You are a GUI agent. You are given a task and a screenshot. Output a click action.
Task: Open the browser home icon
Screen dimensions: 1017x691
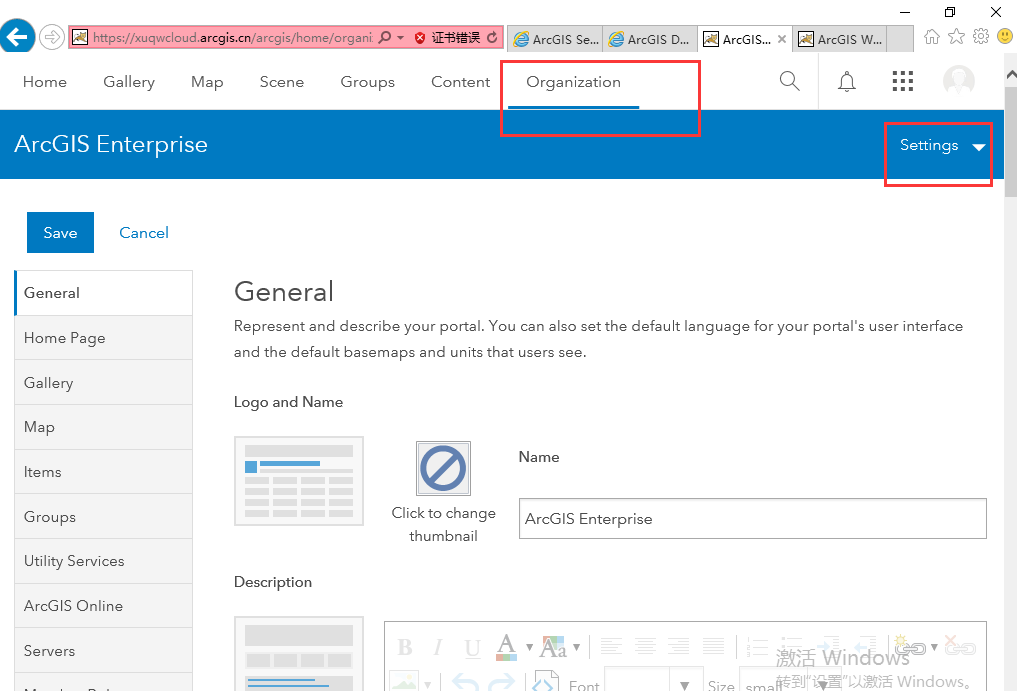click(932, 36)
